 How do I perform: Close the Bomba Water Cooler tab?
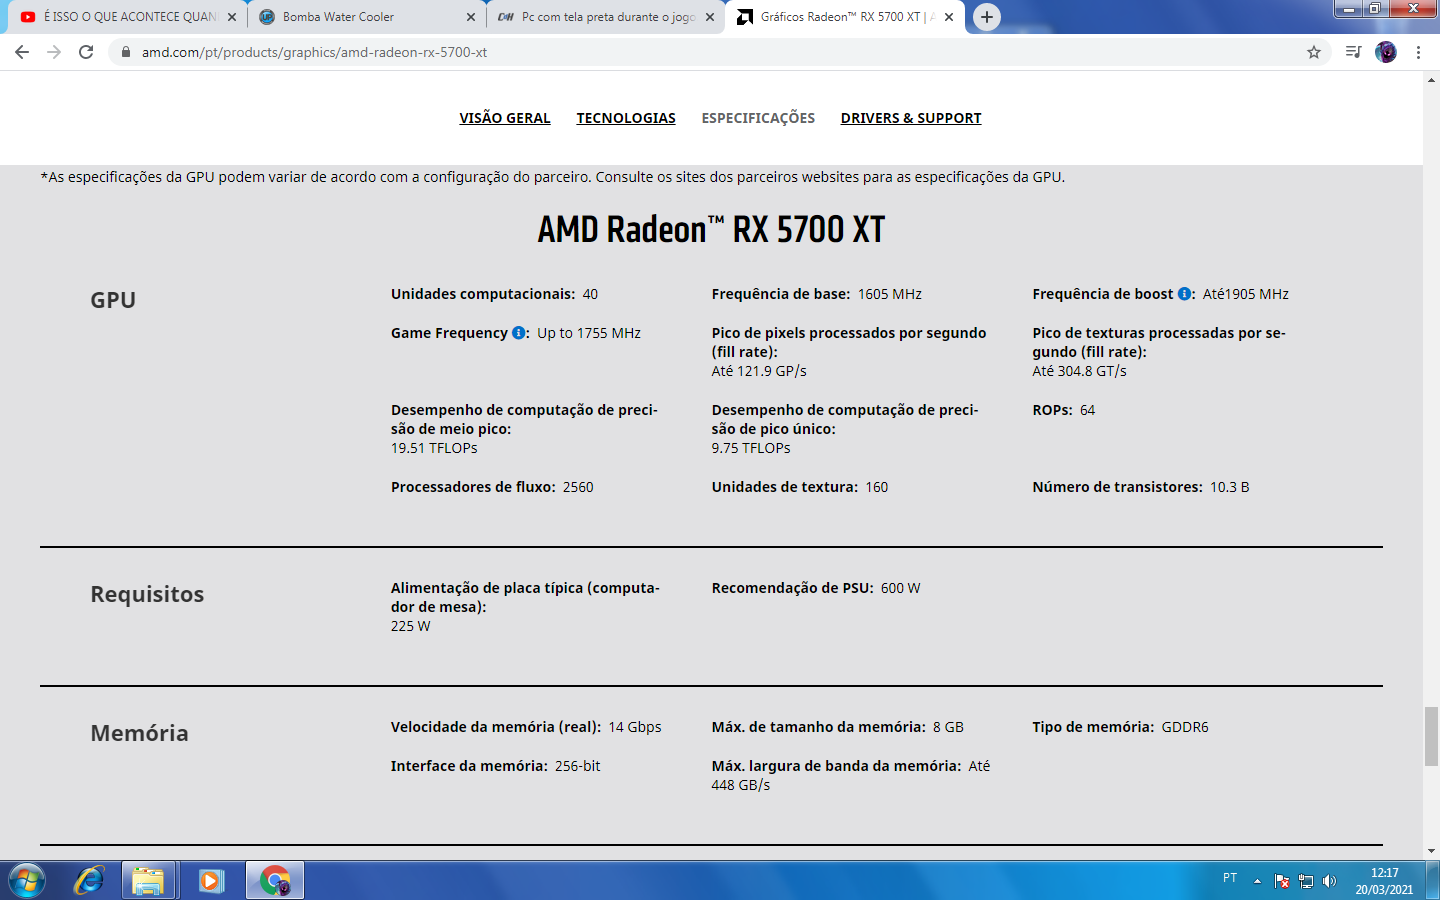(x=471, y=17)
